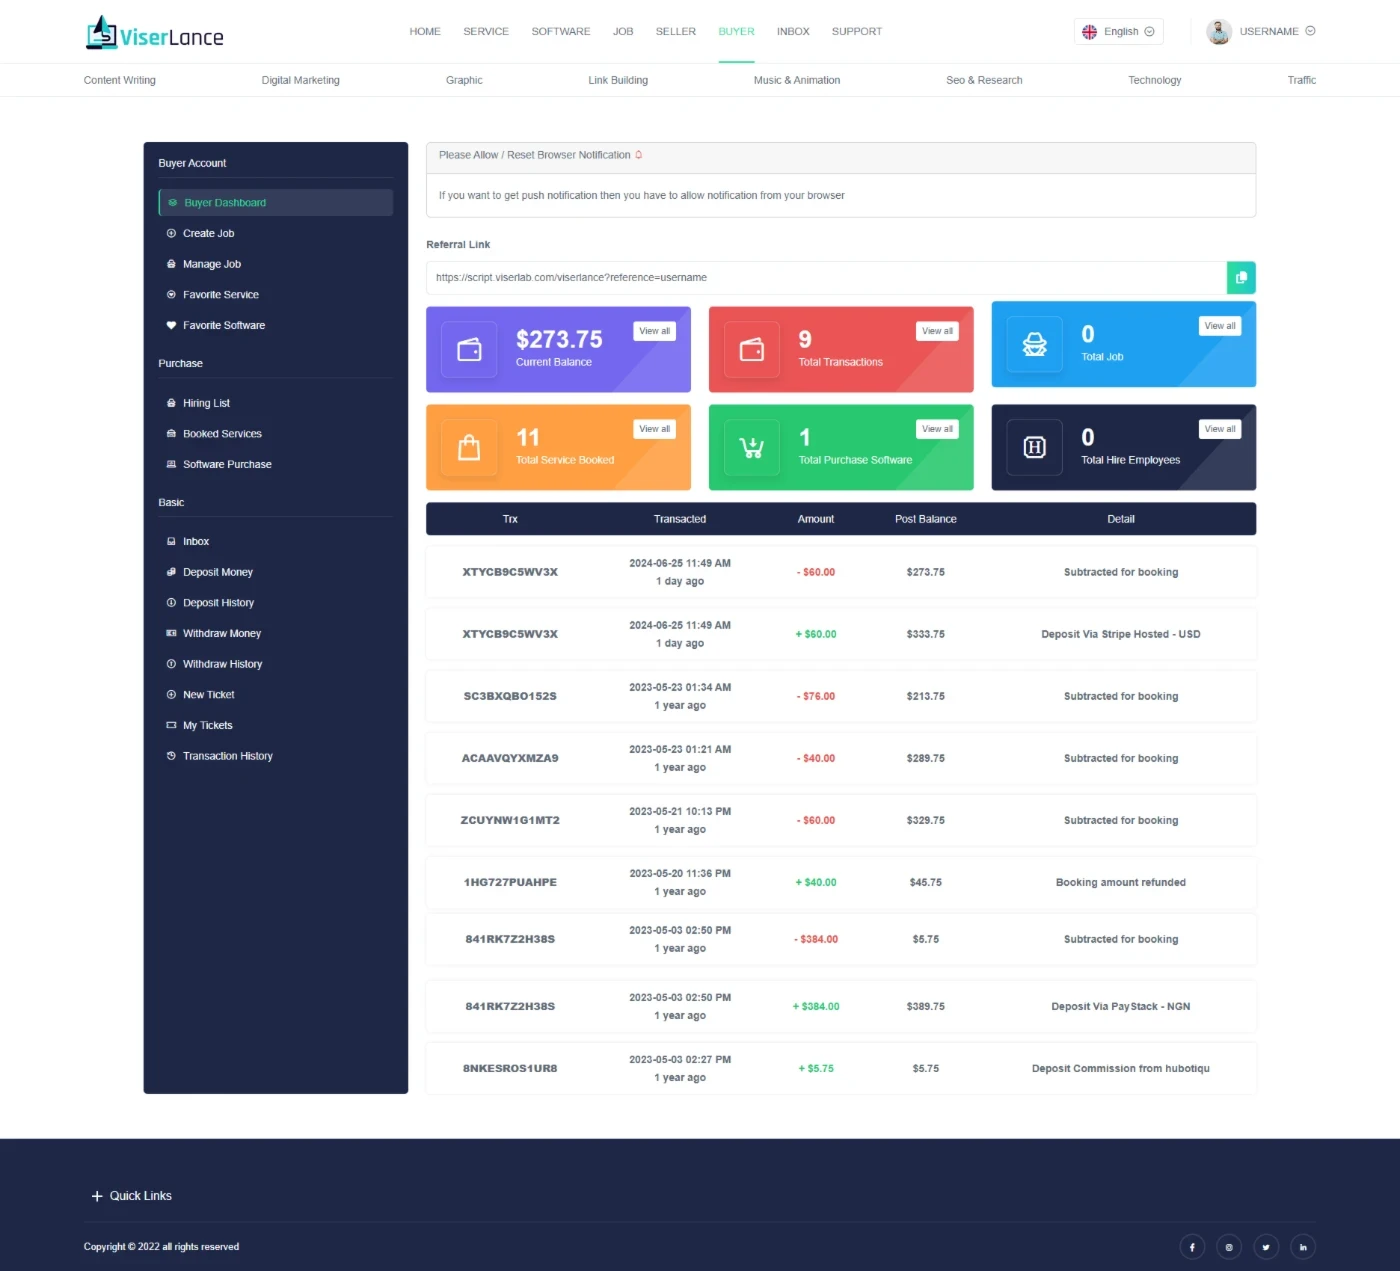Click the Total Hire Employees icon
Image resolution: width=1400 pixels, height=1271 pixels.
(1034, 447)
